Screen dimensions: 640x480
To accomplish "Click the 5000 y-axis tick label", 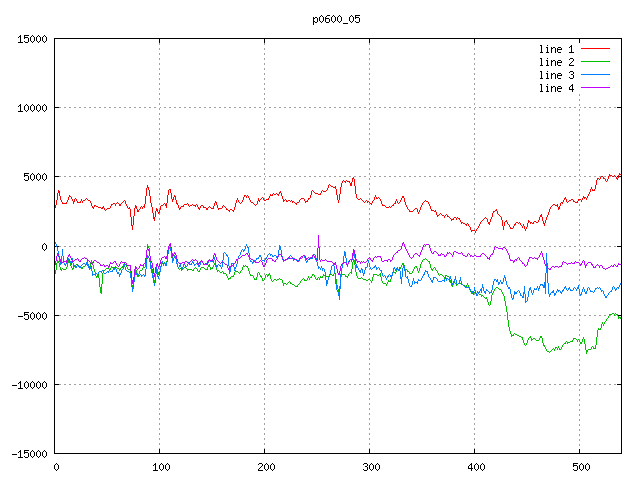I will point(34,177).
